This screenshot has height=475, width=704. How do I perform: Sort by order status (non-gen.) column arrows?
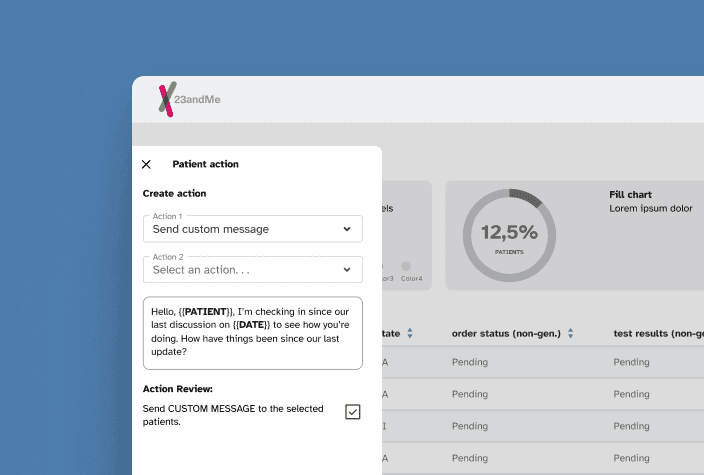click(x=570, y=333)
